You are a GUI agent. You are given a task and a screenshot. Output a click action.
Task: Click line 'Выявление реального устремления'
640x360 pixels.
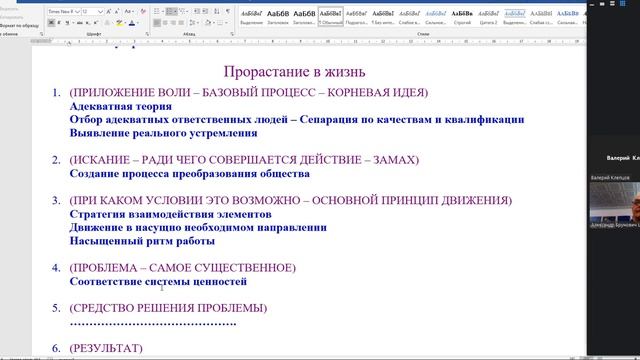point(163,133)
